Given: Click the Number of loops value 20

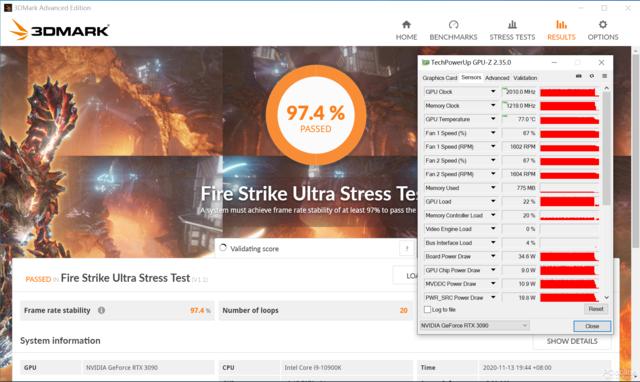Looking at the screenshot, I should click(403, 311).
